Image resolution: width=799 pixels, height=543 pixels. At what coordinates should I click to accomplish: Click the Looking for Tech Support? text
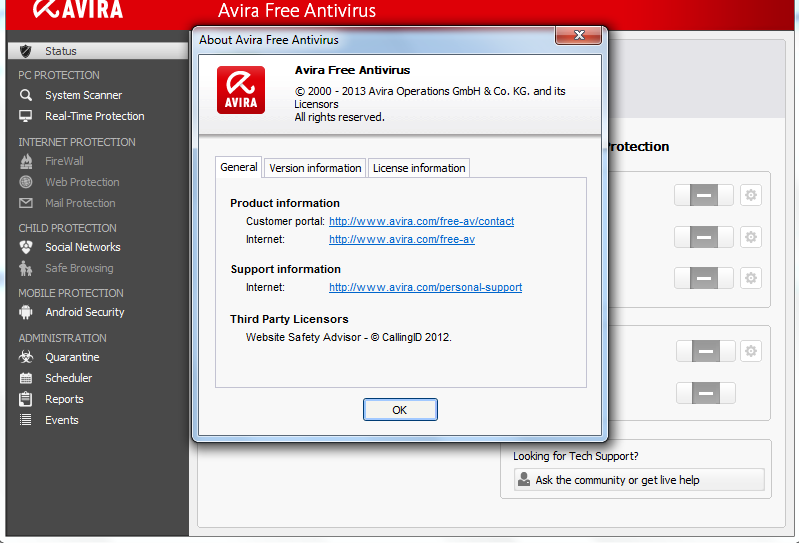coord(575,456)
